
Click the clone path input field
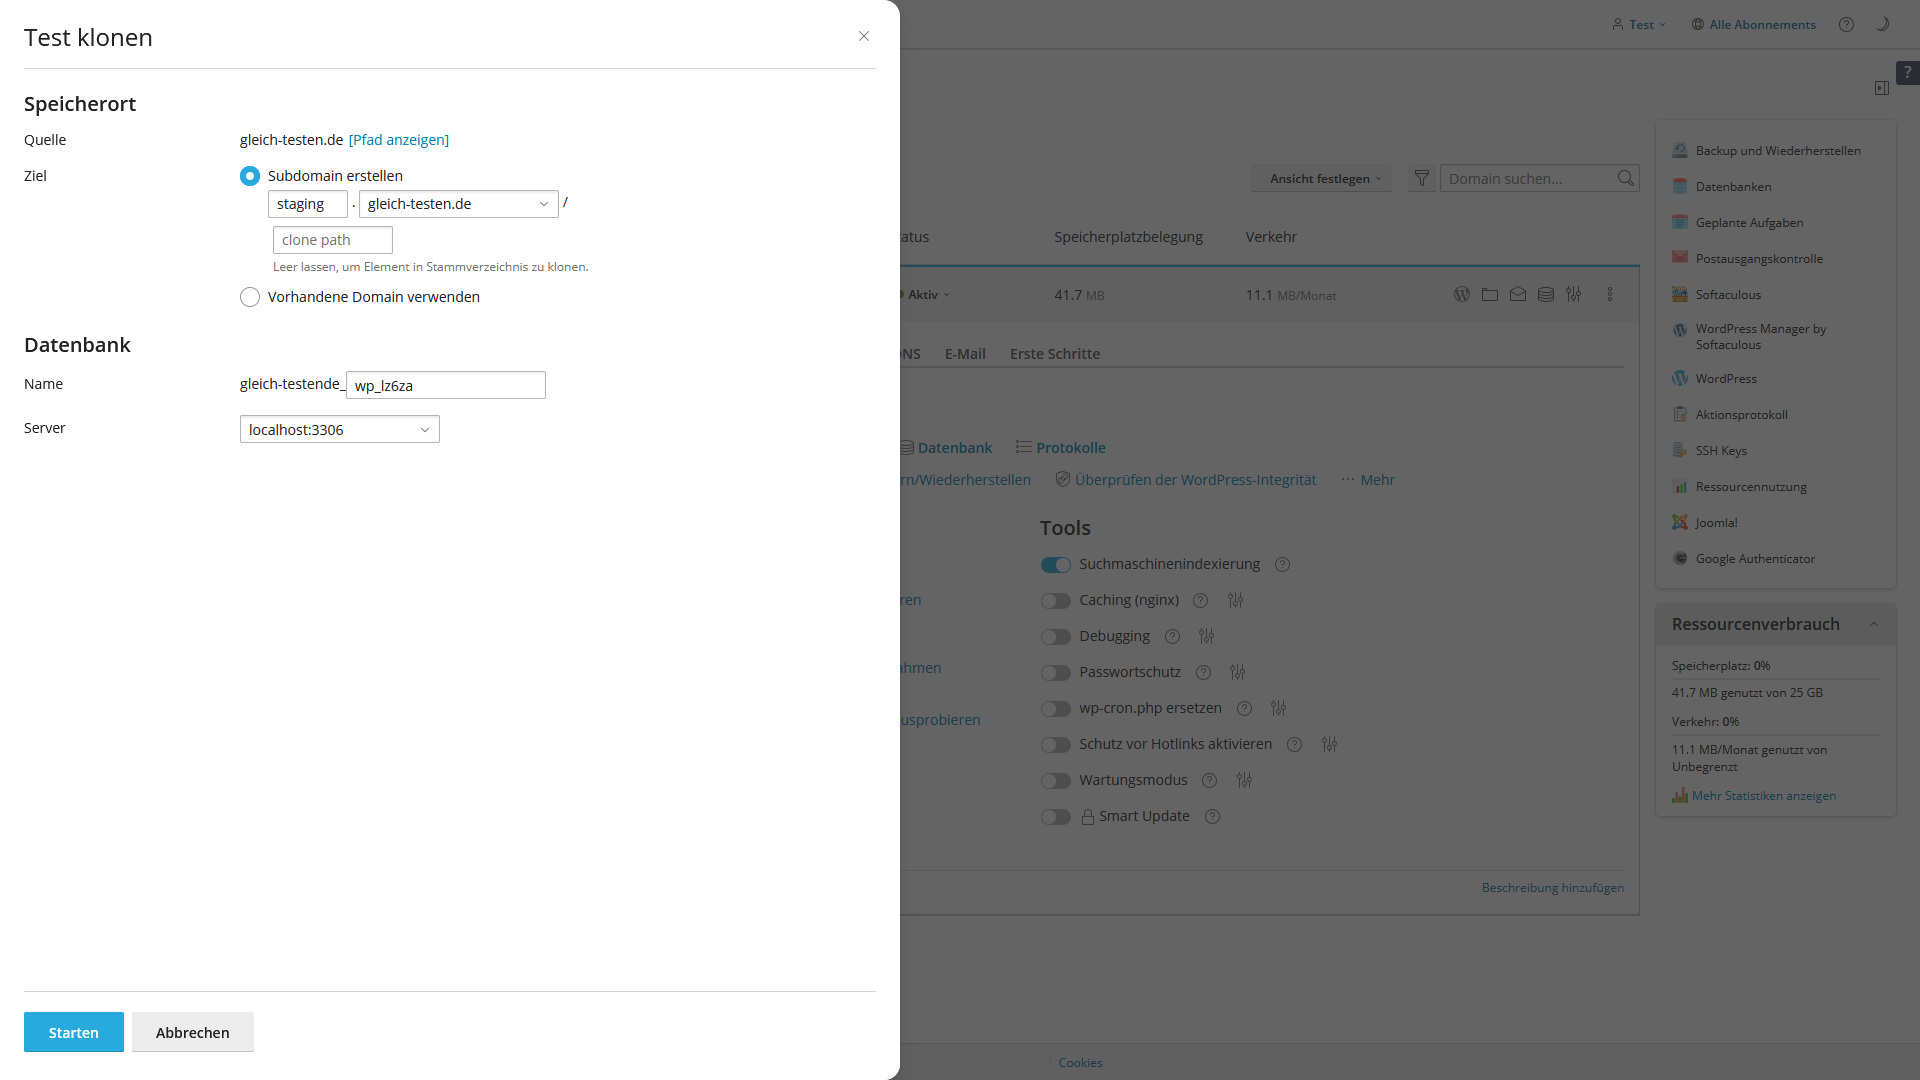point(332,239)
